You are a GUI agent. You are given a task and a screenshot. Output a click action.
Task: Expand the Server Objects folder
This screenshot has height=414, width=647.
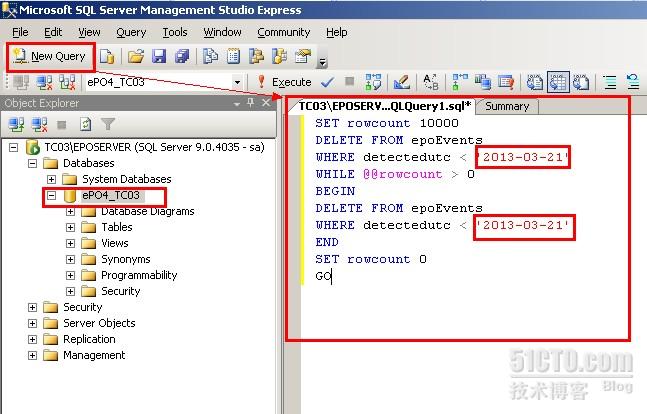[32, 323]
